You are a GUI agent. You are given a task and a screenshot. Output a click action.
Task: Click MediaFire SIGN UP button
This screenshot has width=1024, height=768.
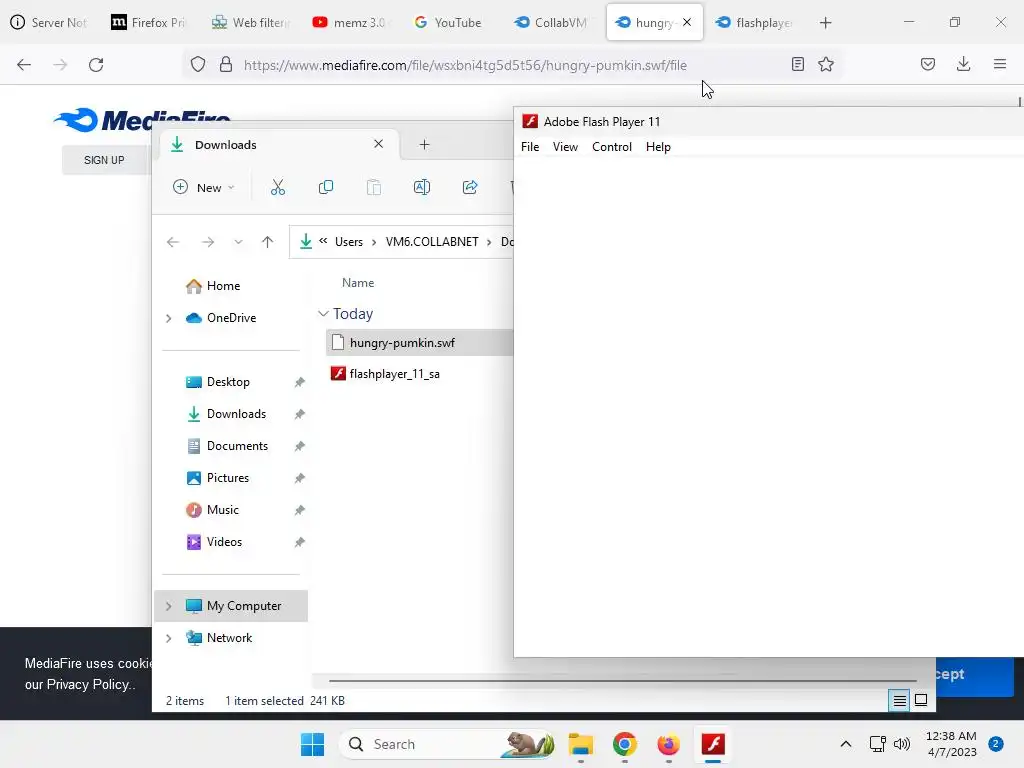[104, 160]
